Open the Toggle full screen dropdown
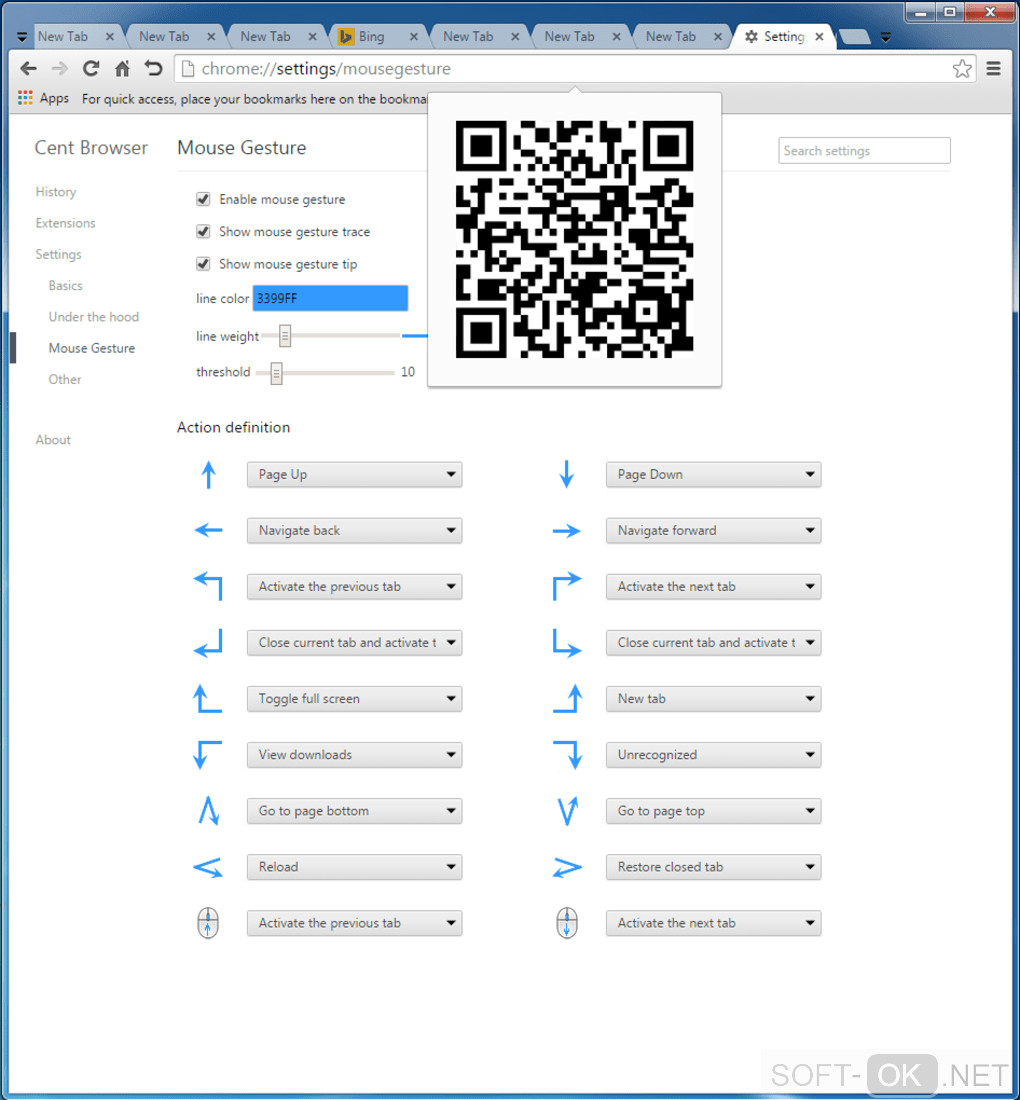1020x1100 pixels. point(354,699)
